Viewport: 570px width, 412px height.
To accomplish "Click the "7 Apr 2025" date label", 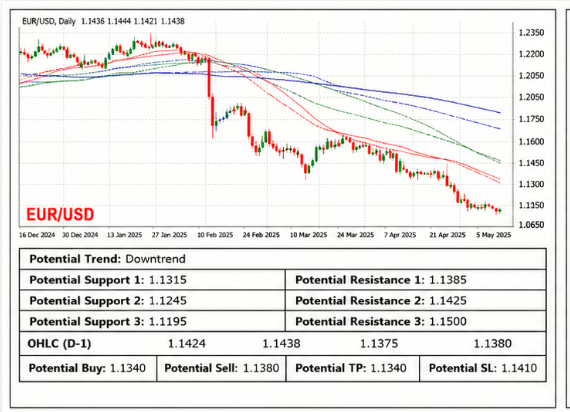I will point(400,235).
